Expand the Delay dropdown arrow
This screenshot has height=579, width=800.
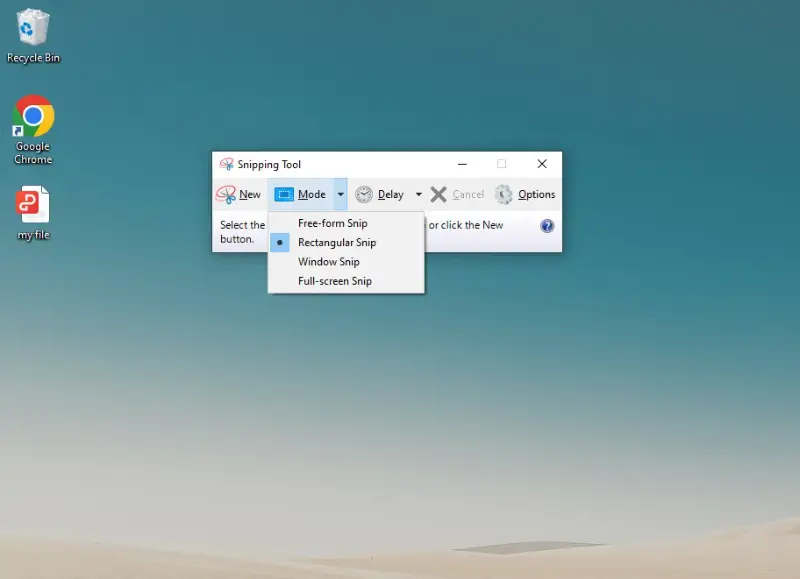(418, 195)
